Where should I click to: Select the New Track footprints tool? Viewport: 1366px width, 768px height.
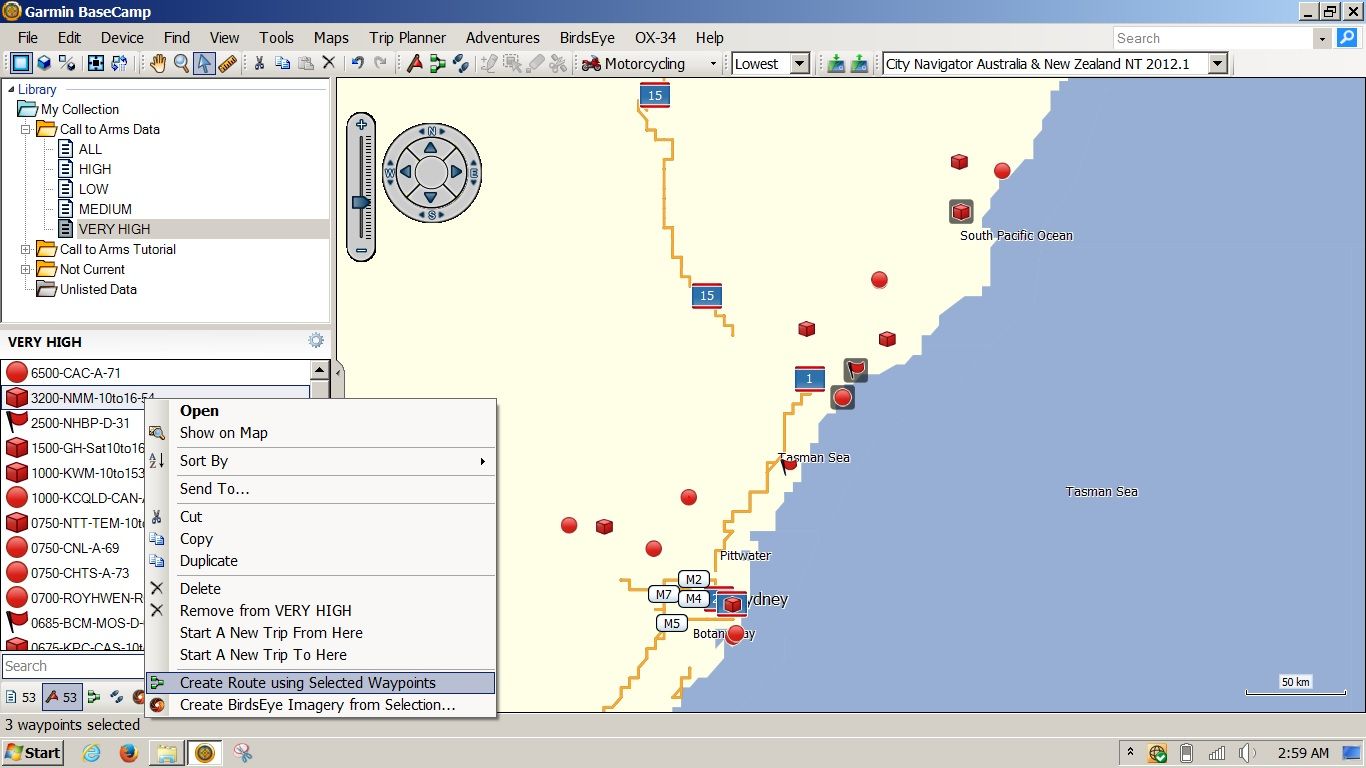click(460, 63)
